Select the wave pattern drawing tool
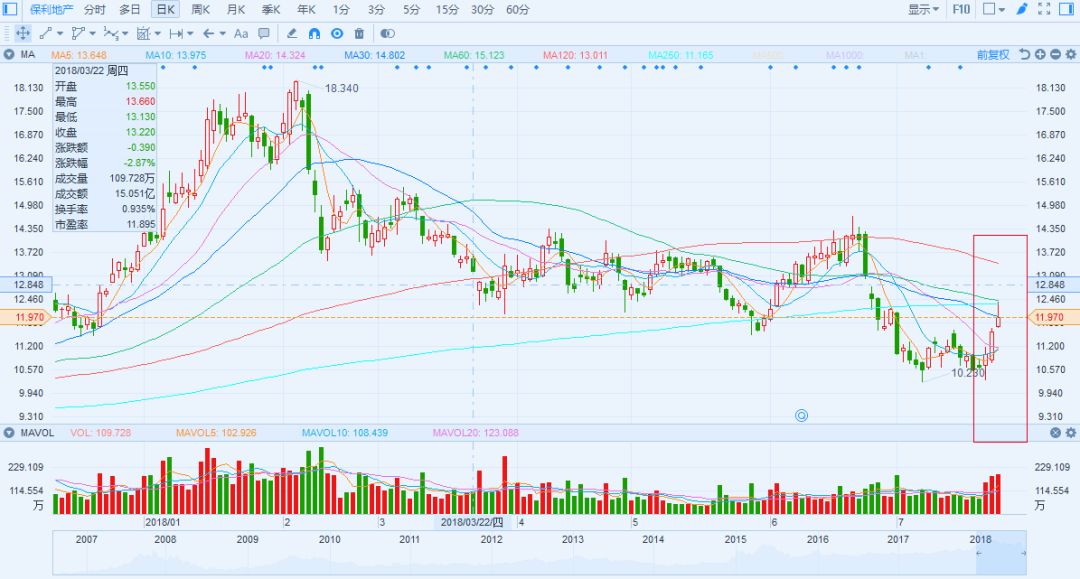Screen dimensions: 1080x579 coord(111,33)
